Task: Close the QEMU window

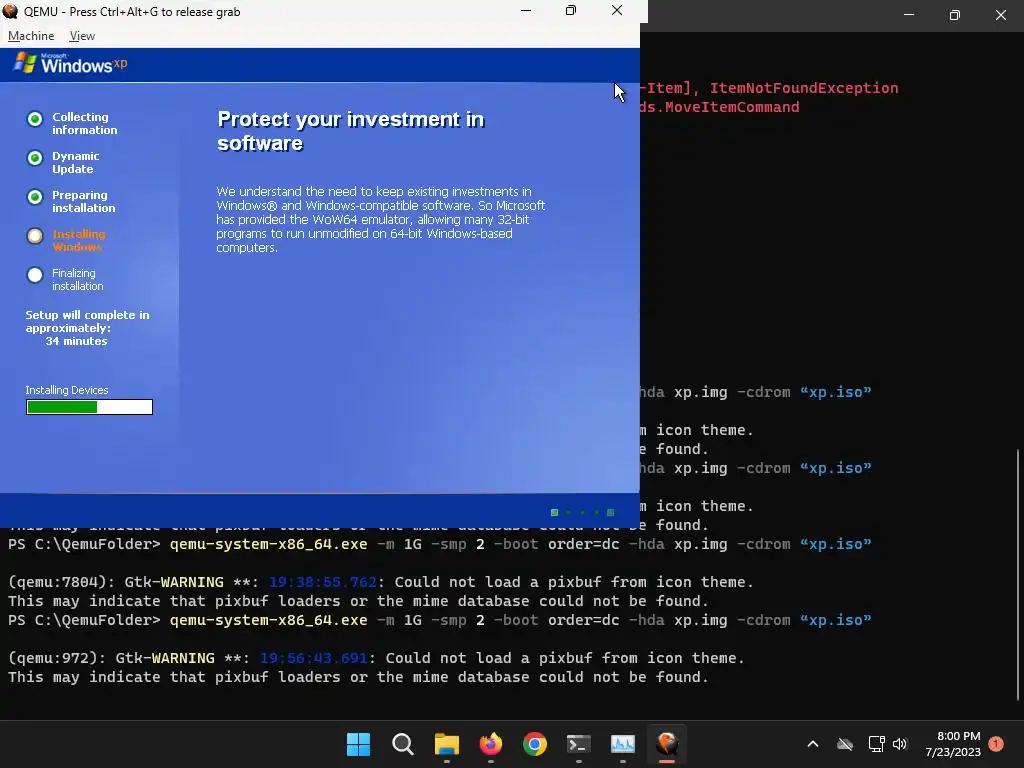Action: pyautogui.click(x=616, y=11)
